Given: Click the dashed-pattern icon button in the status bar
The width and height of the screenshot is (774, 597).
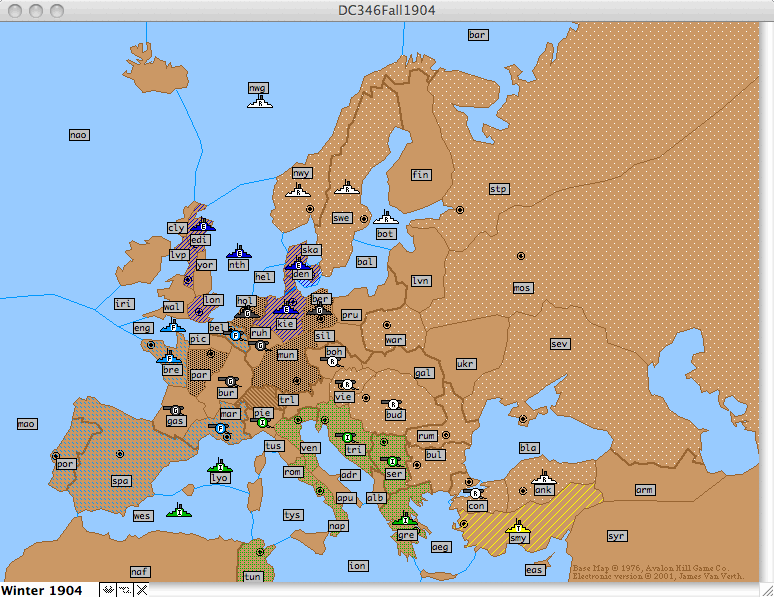Looking at the screenshot, I should 125,590.
